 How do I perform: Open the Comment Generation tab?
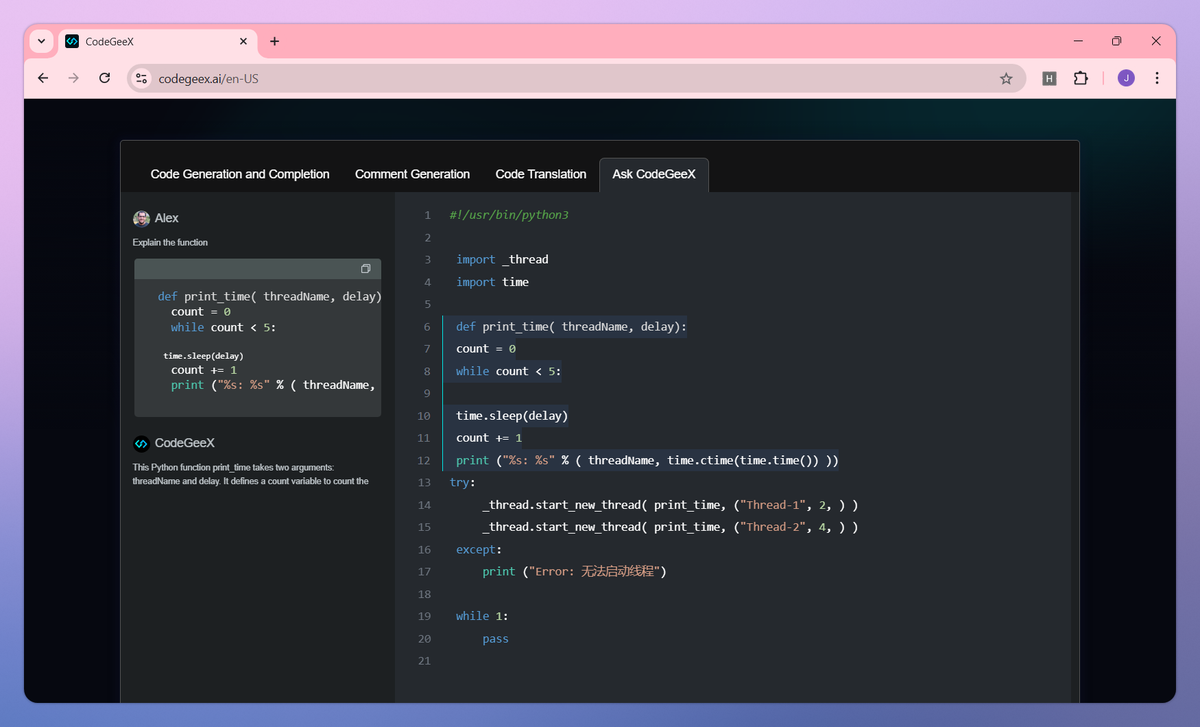[x=412, y=174]
